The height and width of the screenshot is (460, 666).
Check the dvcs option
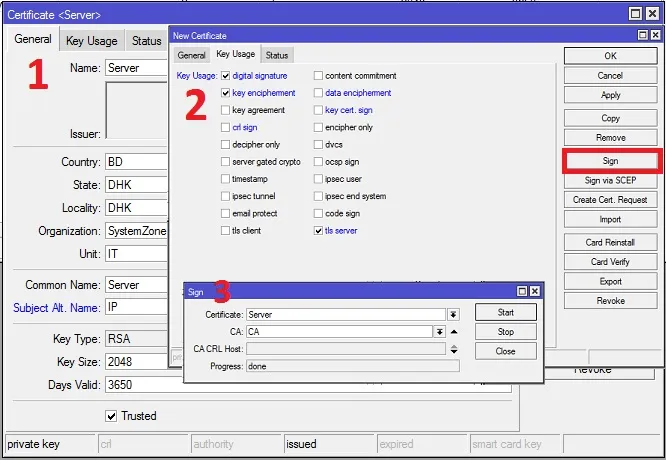tap(318, 144)
